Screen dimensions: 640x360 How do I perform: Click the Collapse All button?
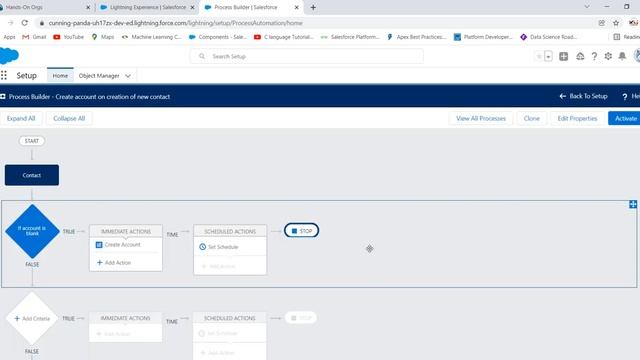pyautogui.click(x=69, y=118)
